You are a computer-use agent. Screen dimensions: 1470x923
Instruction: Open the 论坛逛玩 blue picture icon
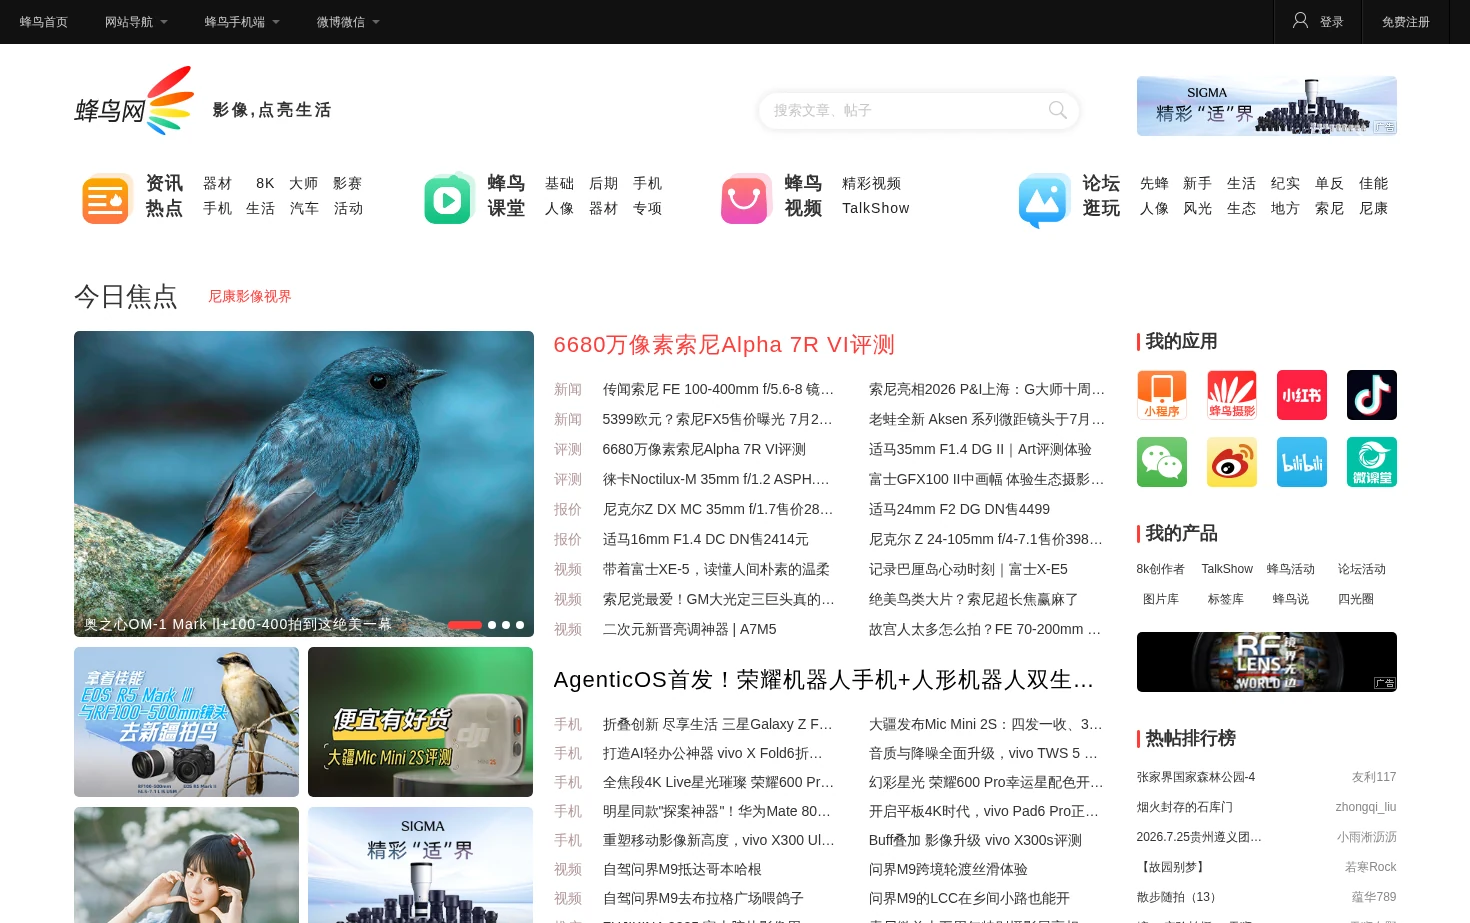pos(1044,199)
